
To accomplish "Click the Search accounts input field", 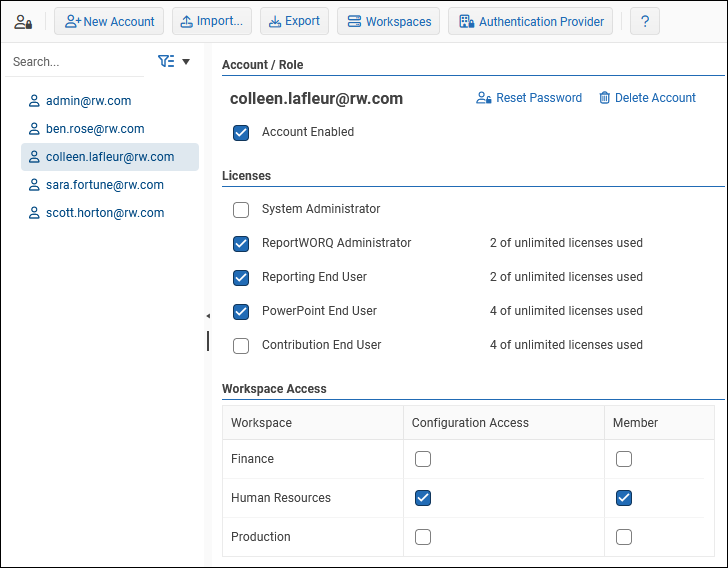I will point(75,62).
